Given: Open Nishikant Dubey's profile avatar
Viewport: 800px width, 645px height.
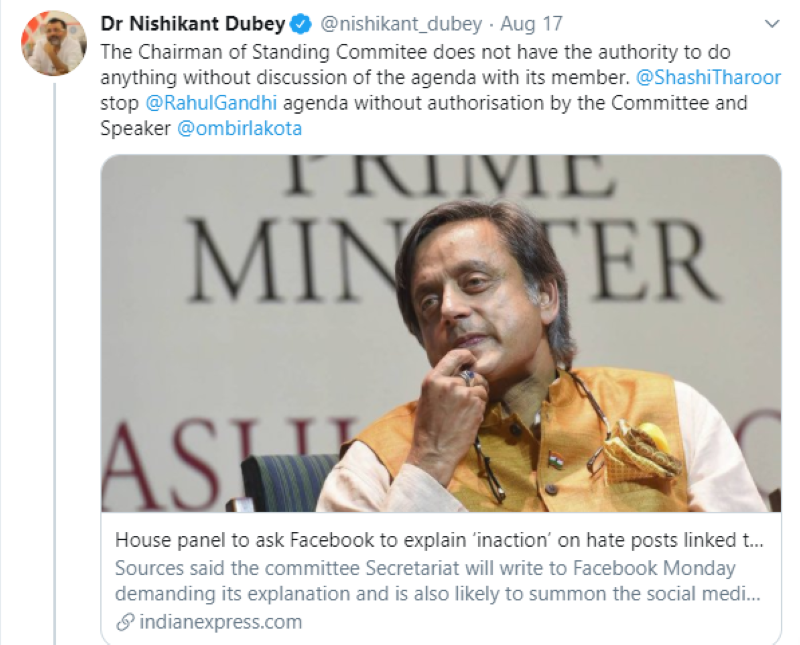Looking at the screenshot, I should click(x=53, y=43).
